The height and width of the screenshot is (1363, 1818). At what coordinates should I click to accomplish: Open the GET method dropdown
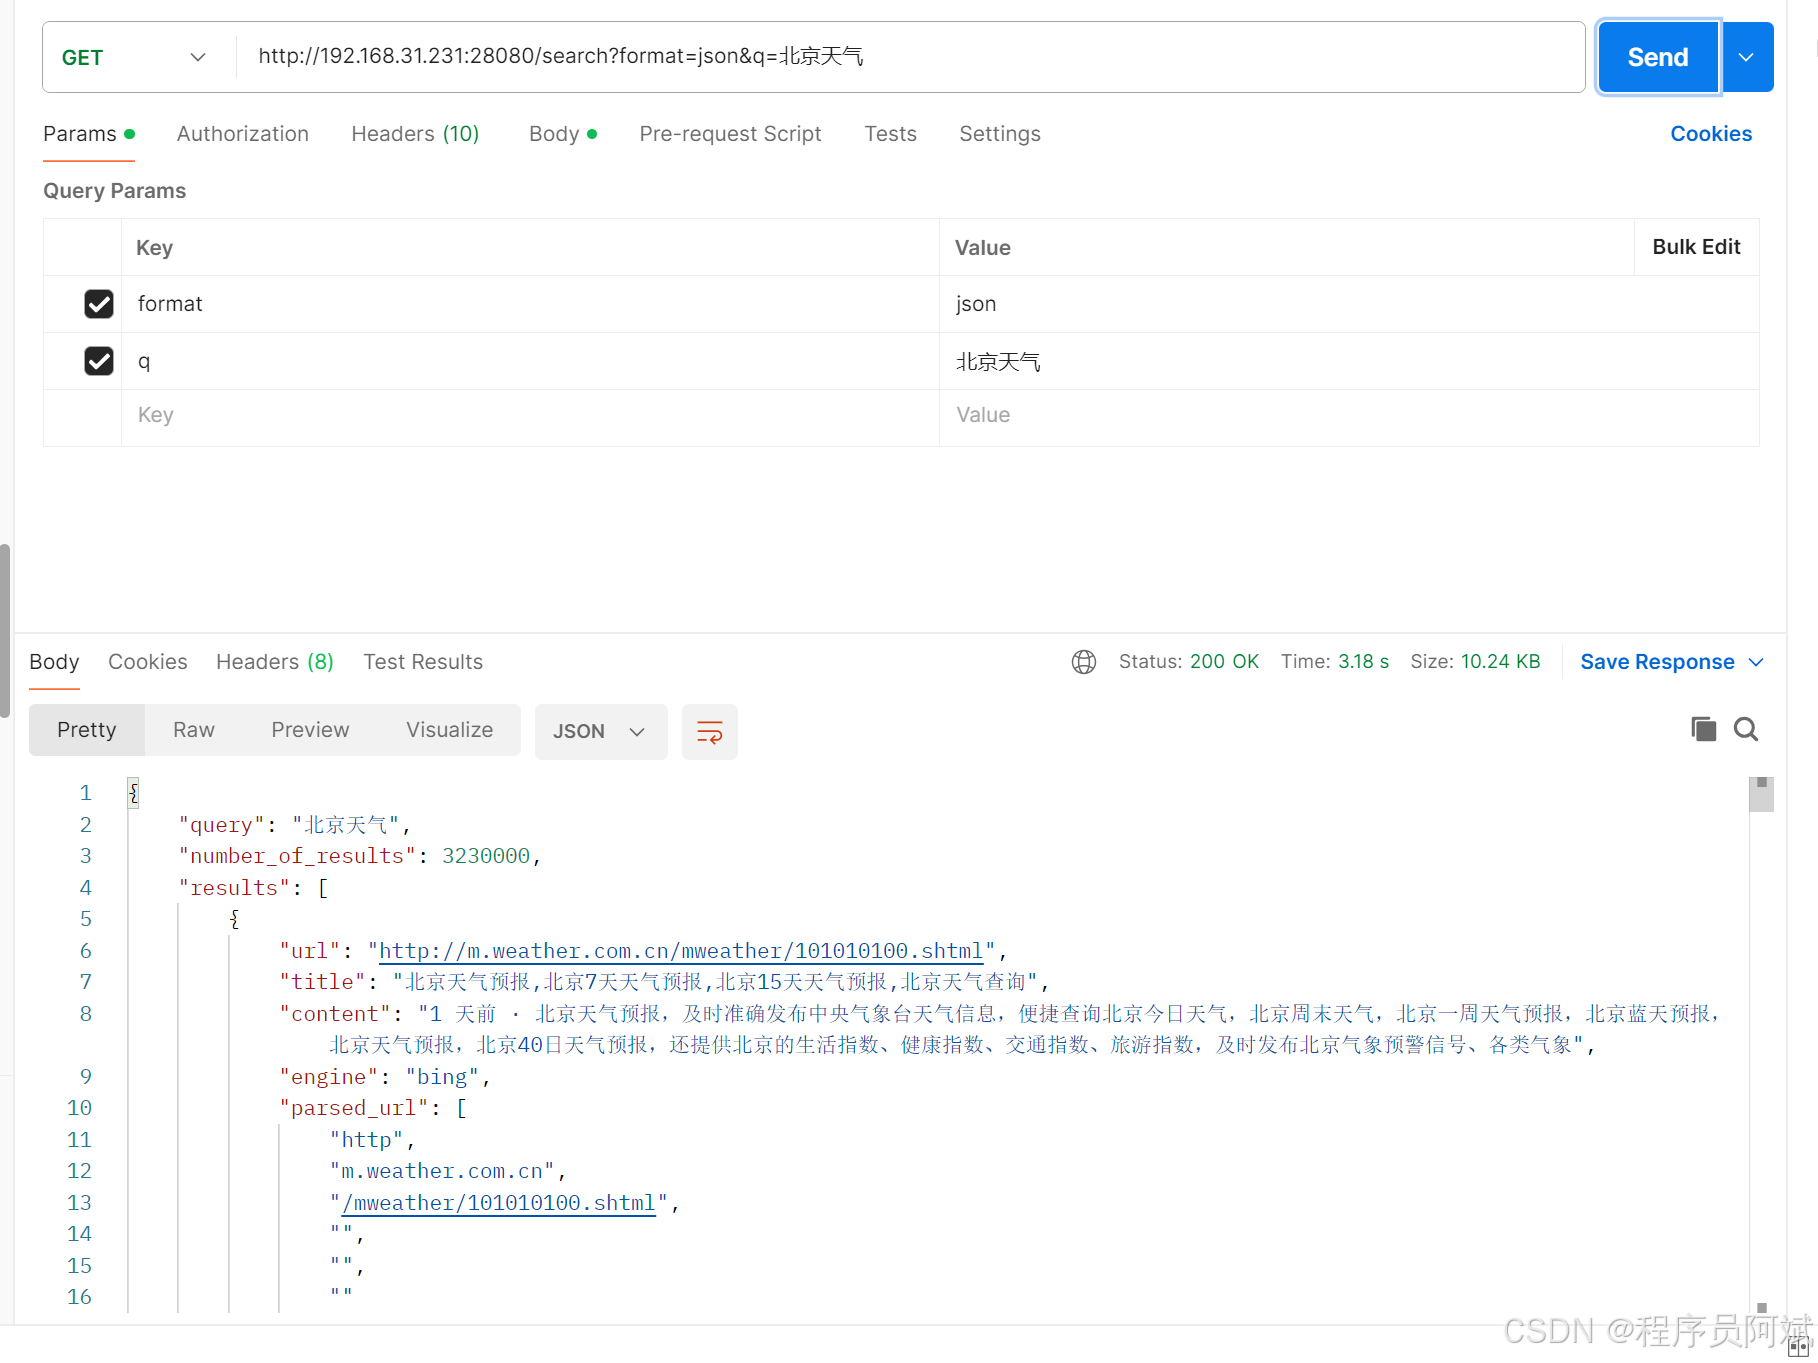coord(134,58)
